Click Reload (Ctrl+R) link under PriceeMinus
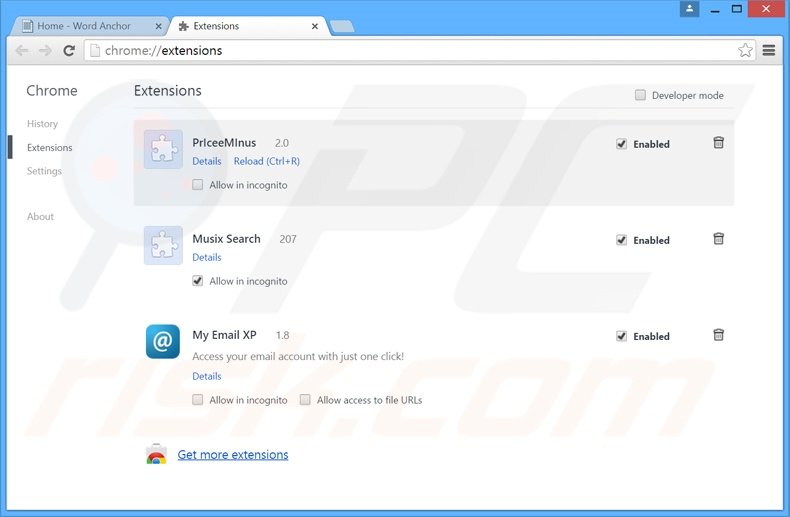790x517 pixels. click(x=266, y=161)
